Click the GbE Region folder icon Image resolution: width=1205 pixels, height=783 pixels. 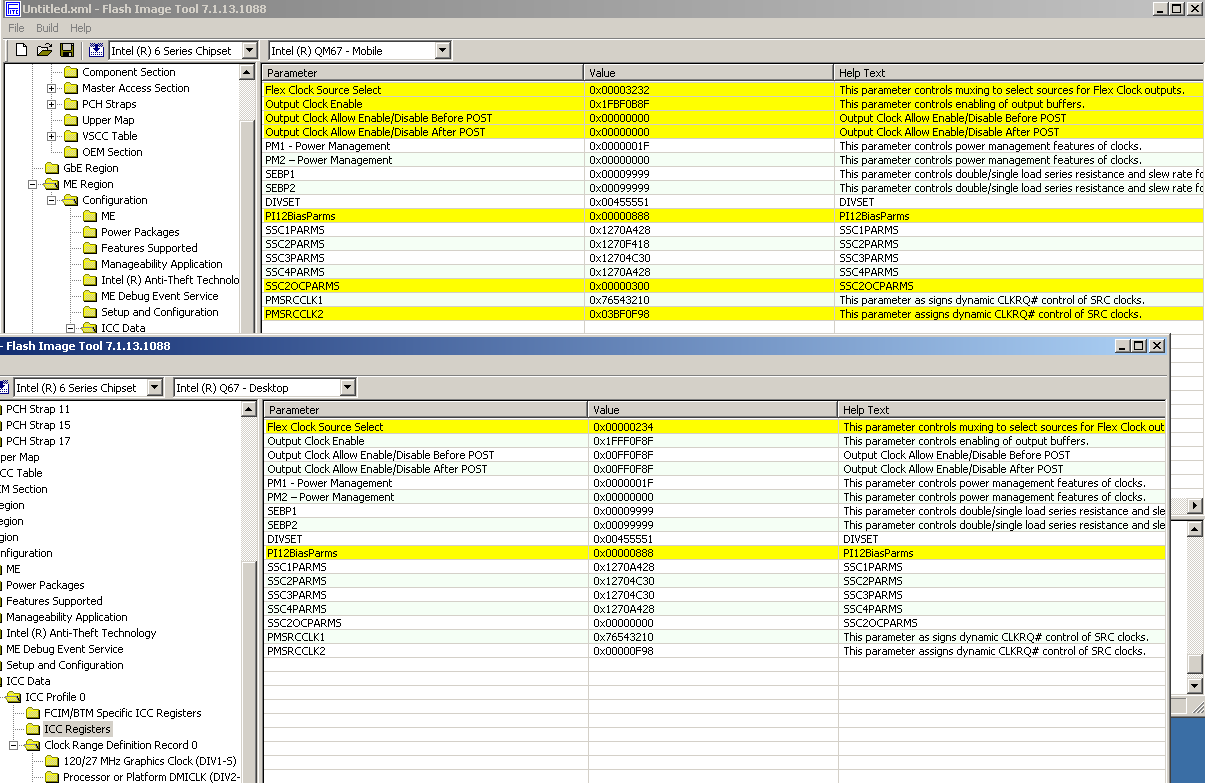52,168
